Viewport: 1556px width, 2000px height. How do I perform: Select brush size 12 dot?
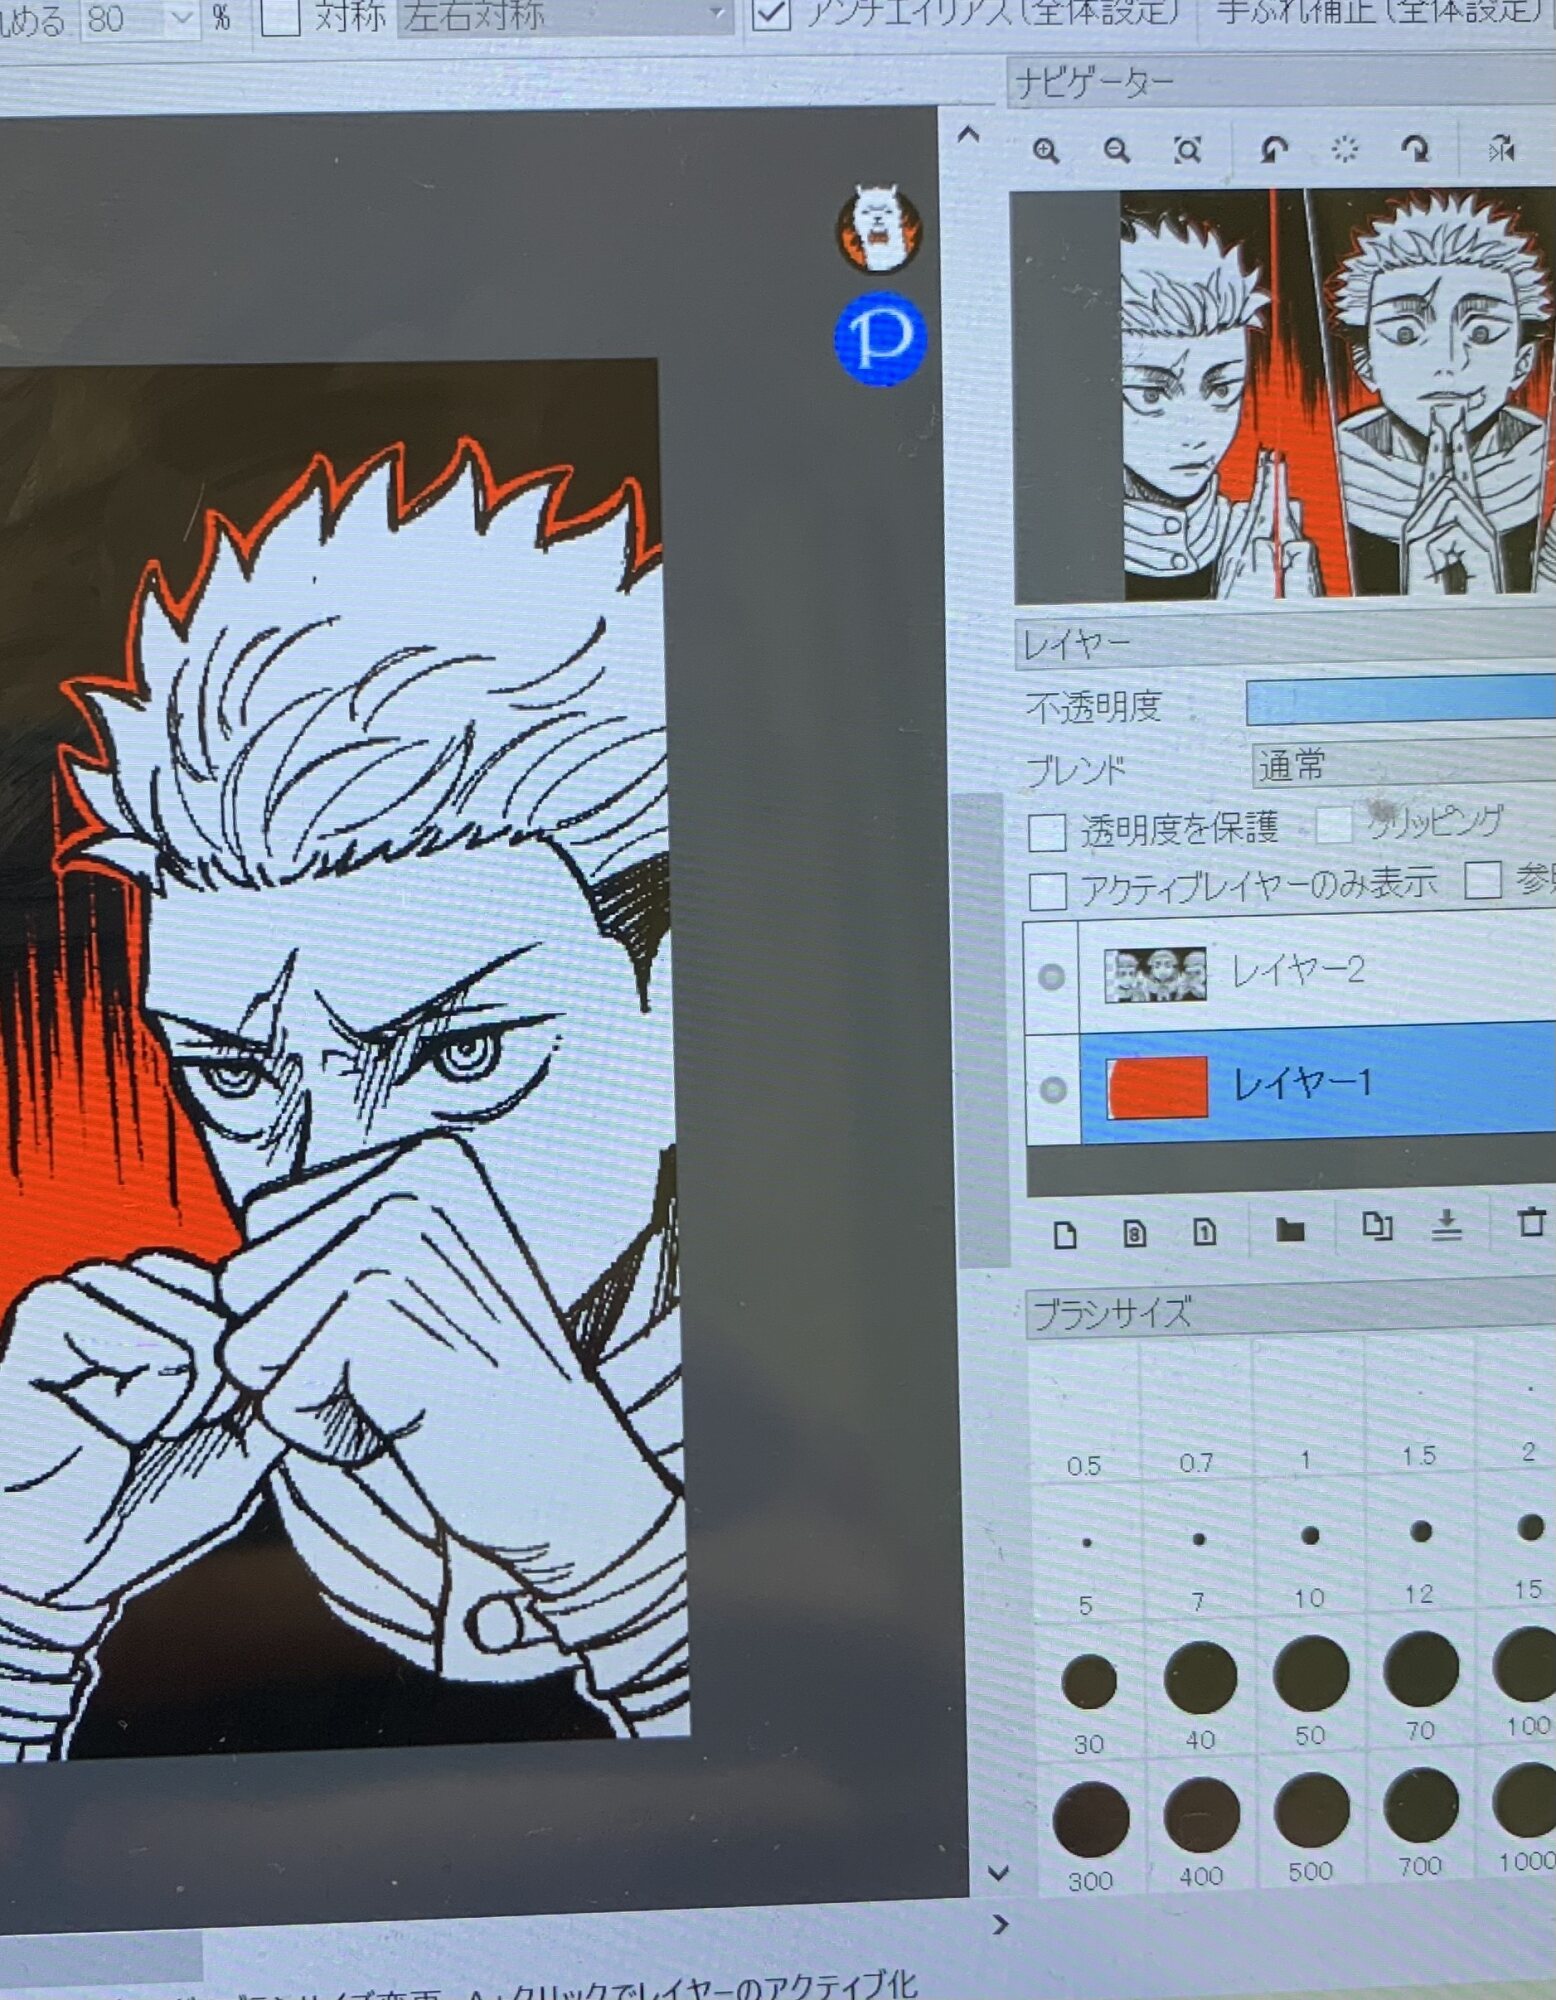(1420, 1531)
